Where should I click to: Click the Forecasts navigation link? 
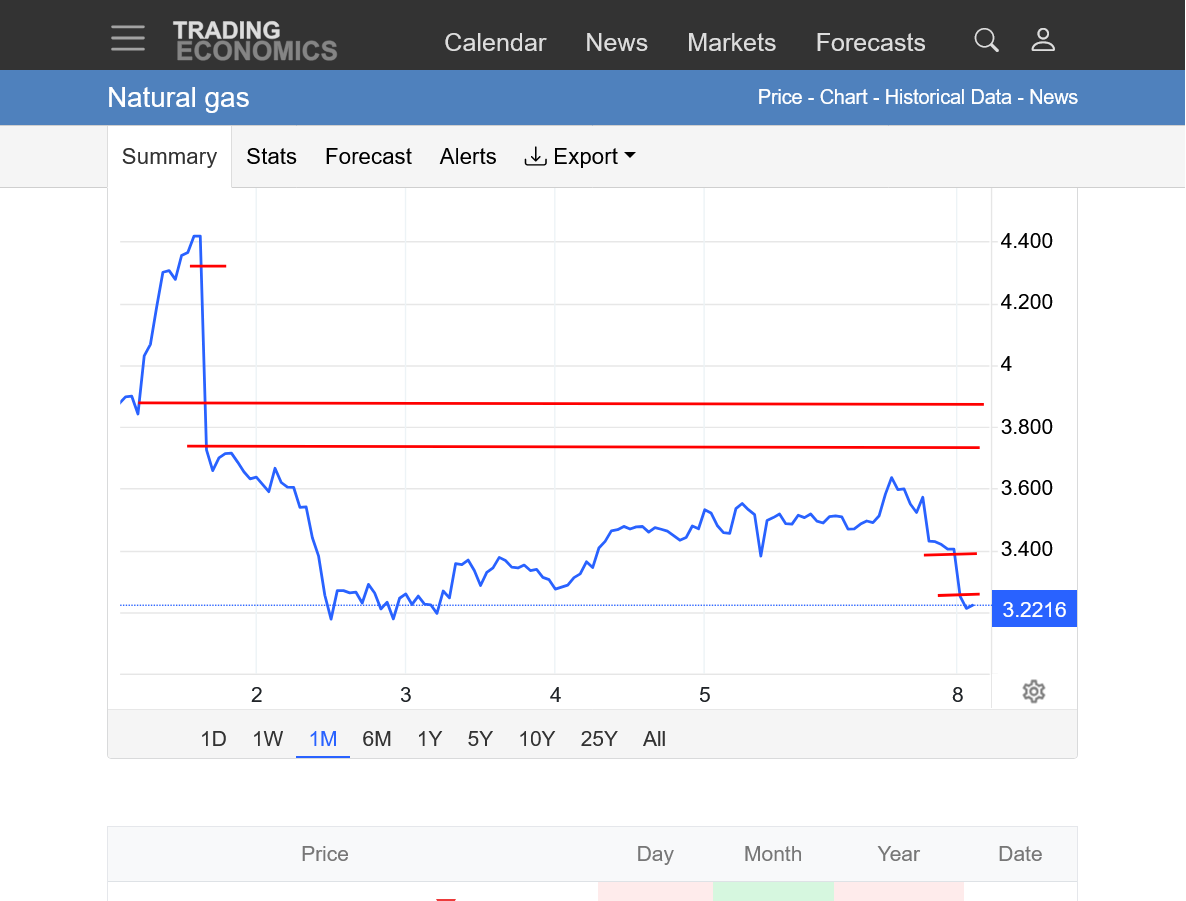[870, 43]
